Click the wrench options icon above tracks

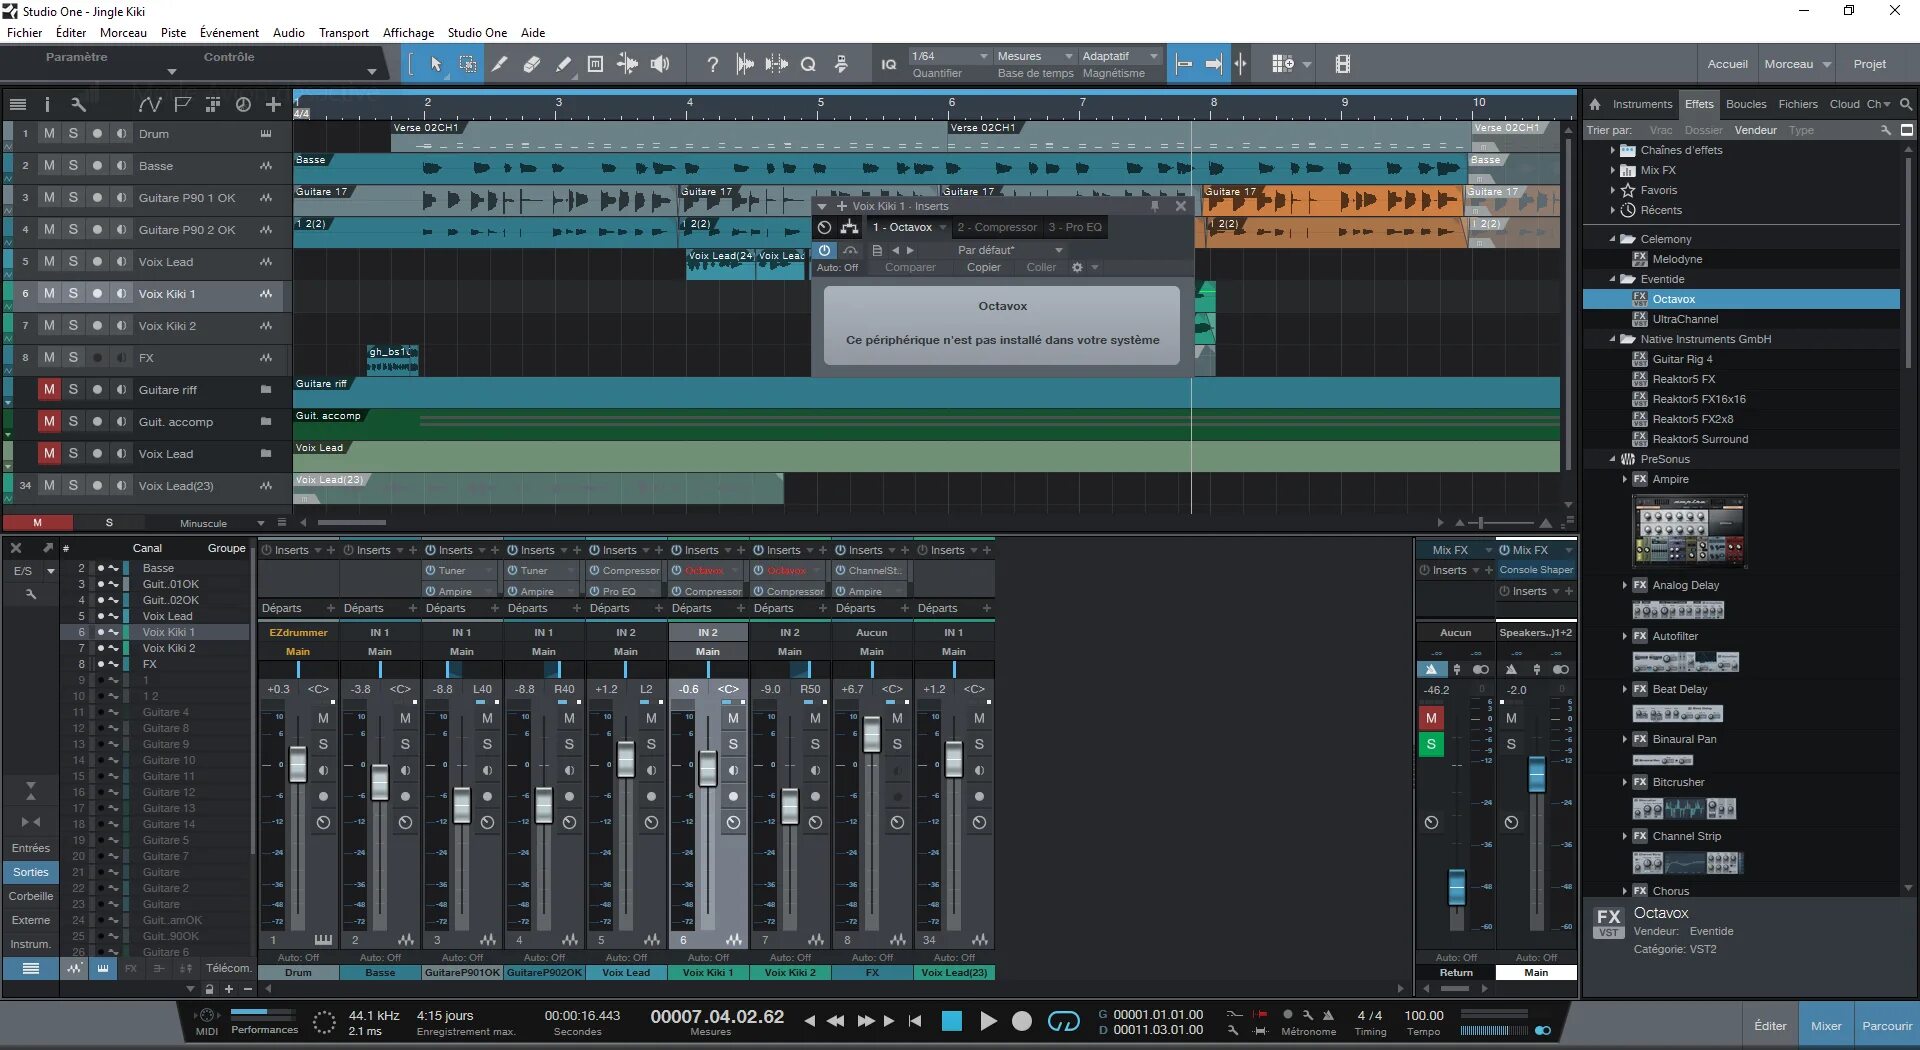(78, 104)
